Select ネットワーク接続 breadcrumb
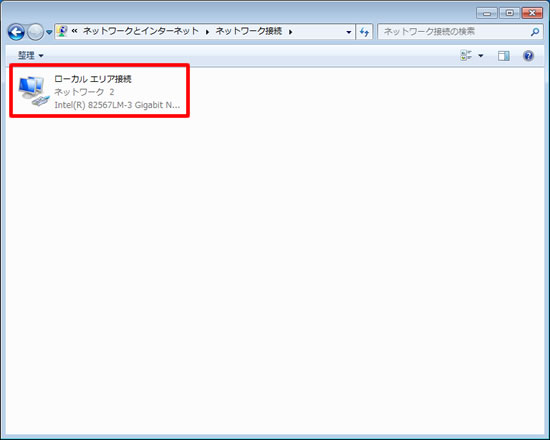Screen dimensions: 550x440 pyautogui.click(x=249, y=31)
